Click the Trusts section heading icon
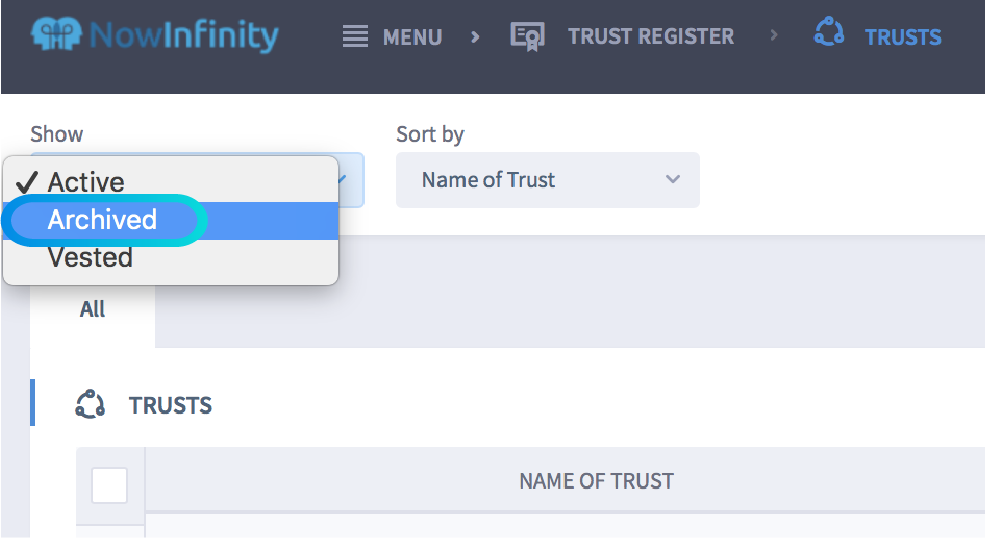Screen dimensions: 985x538 tap(91, 405)
